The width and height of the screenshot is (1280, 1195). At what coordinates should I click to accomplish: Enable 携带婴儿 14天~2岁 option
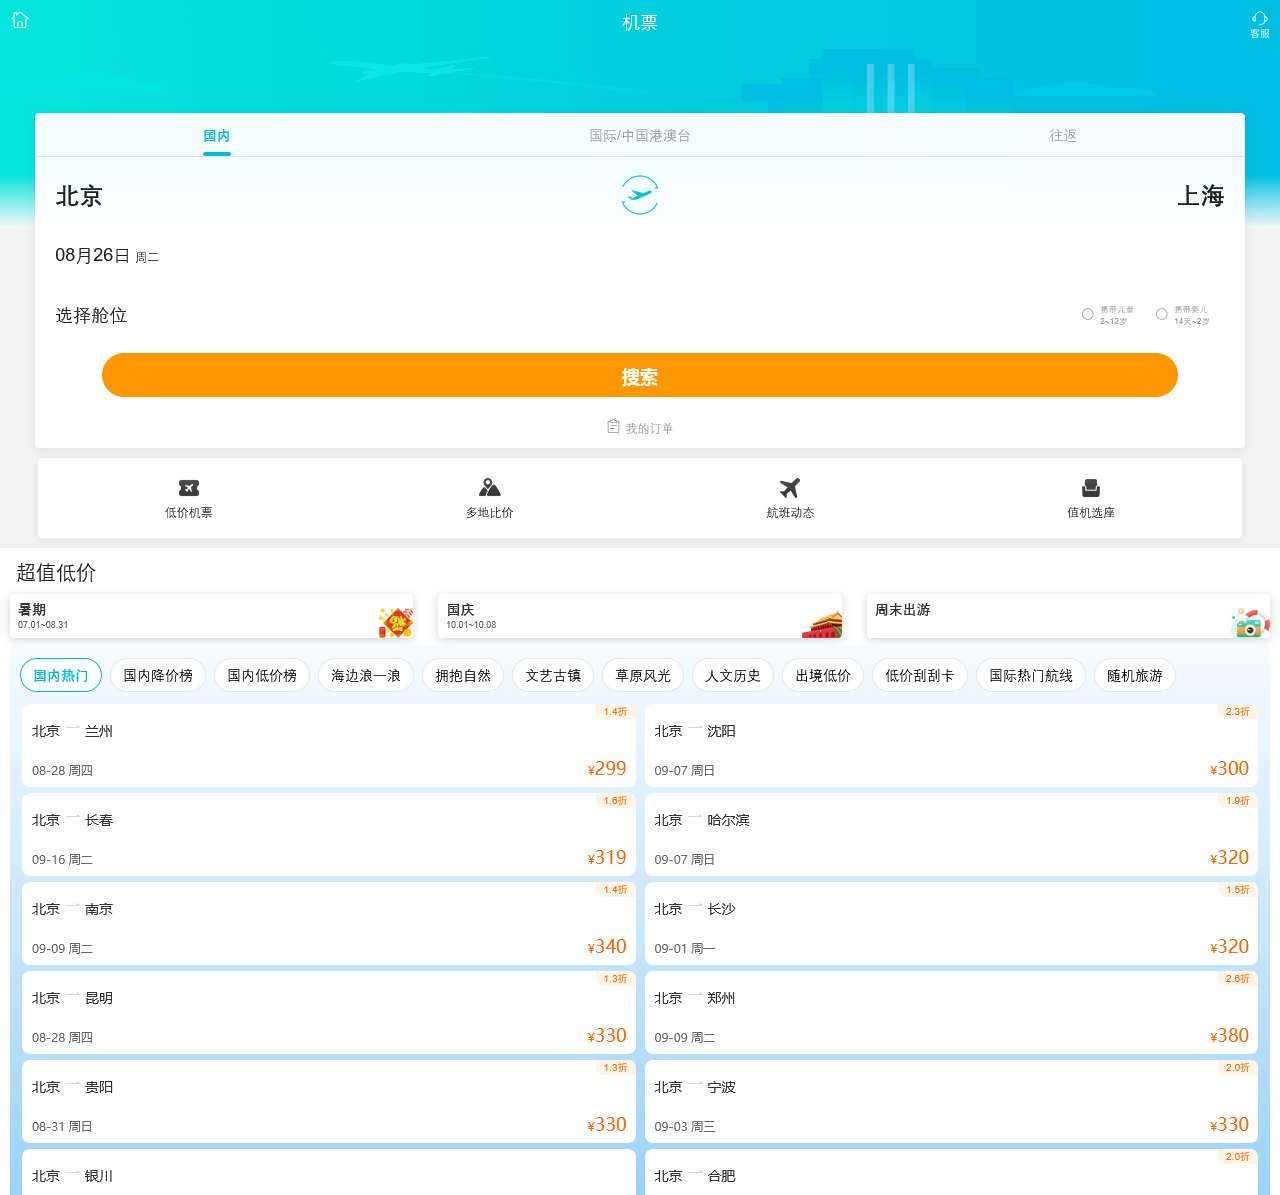(x=1162, y=314)
